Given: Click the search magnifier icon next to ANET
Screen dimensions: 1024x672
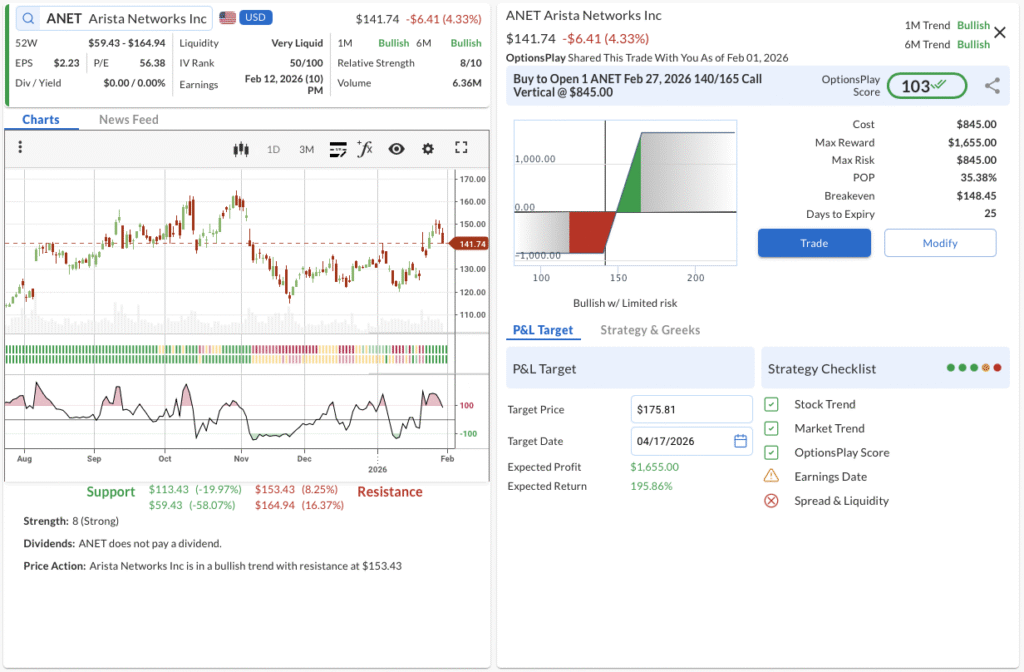Looking at the screenshot, I should point(27,18).
